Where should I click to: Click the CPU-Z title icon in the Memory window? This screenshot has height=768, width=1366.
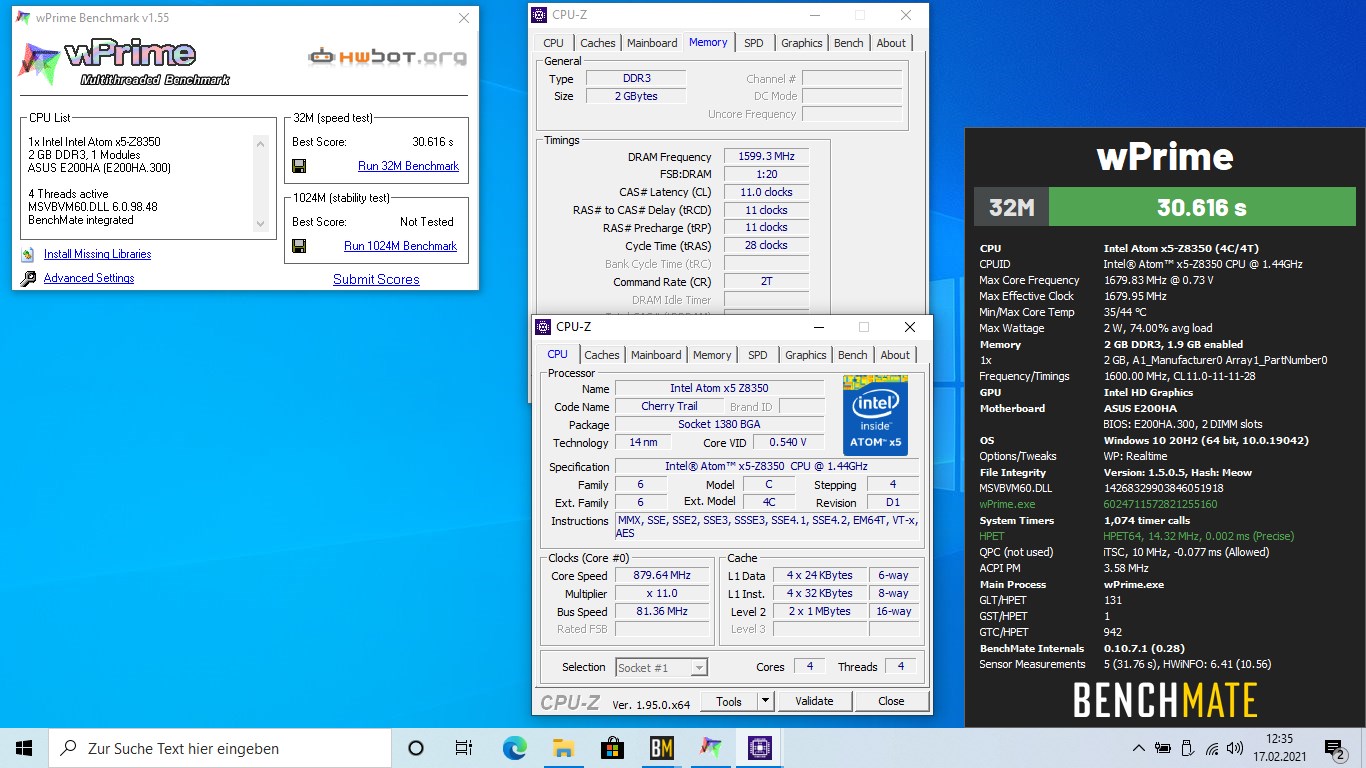pyautogui.click(x=540, y=15)
